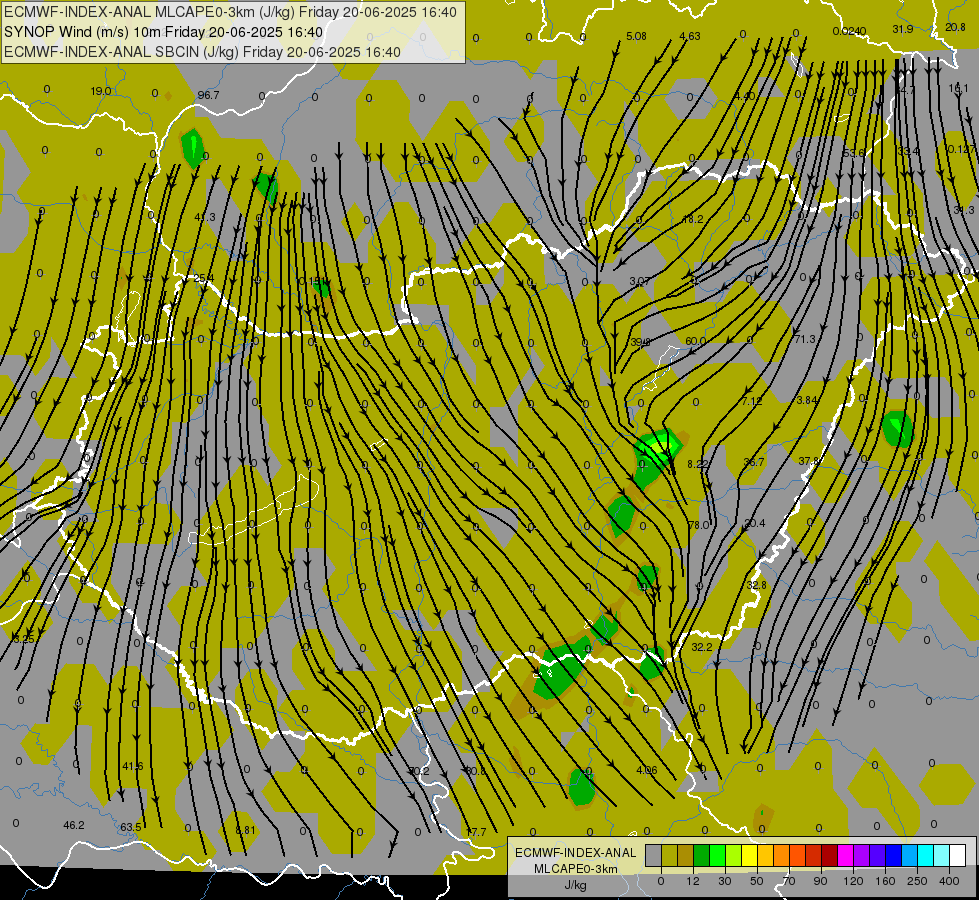979x900 pixels.
Task: Click the 41.6 value on the map
Action: [132, 766]
